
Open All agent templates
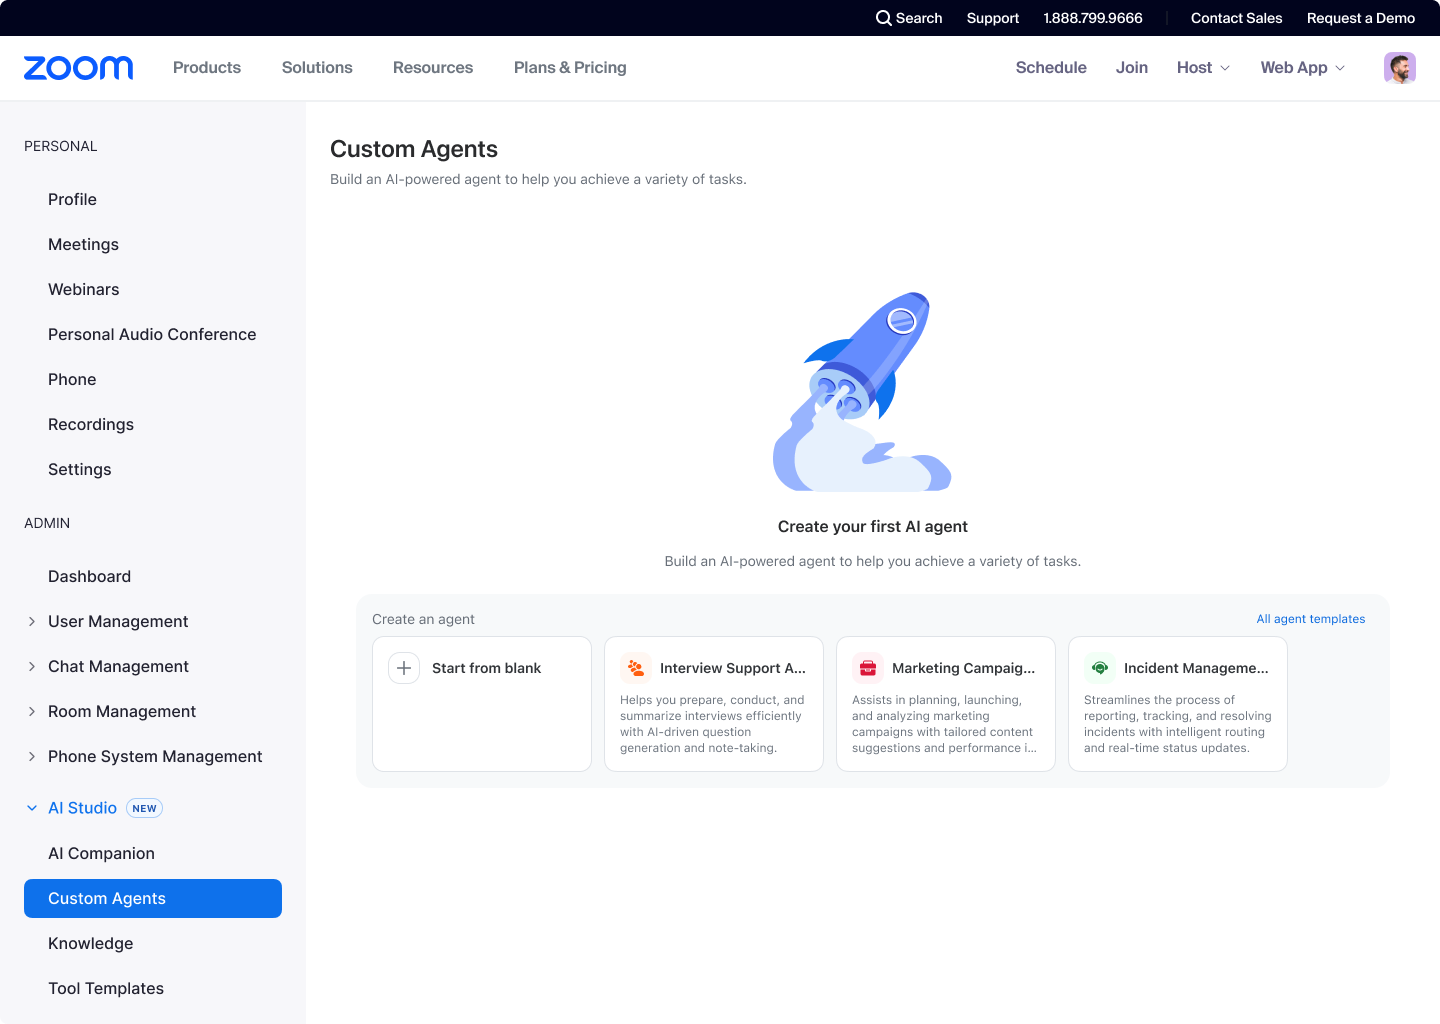(1311, 619)
